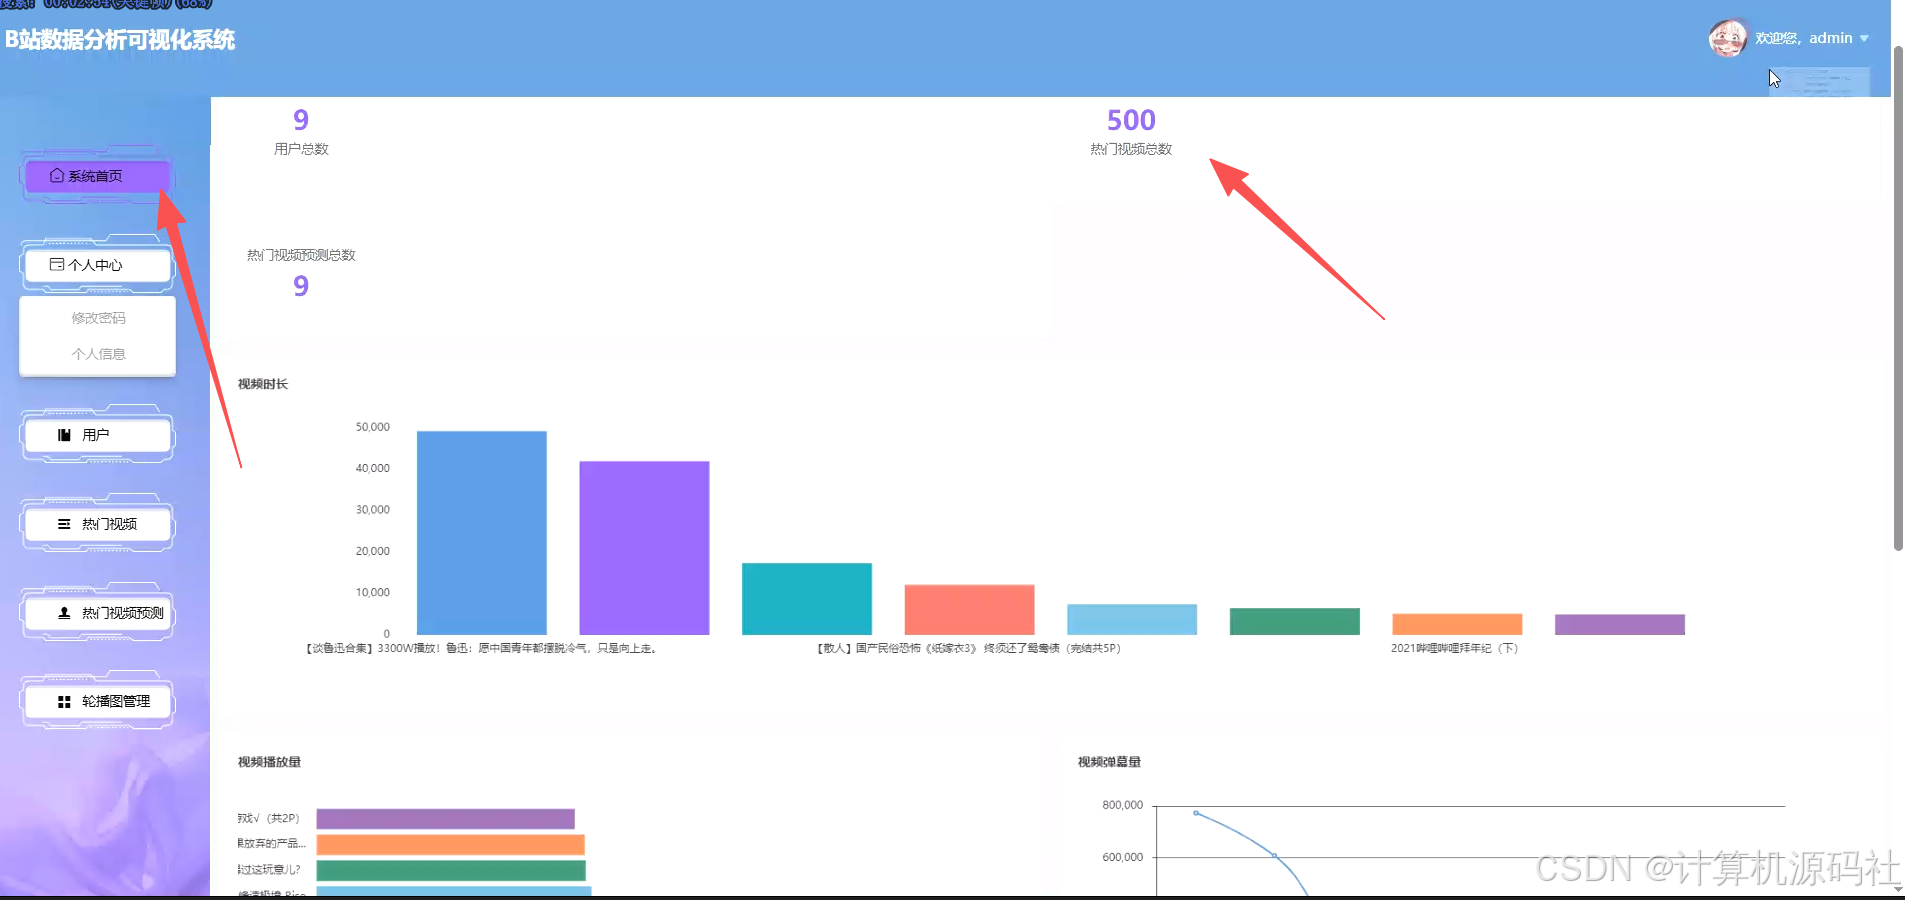
Task: Click the 谈鲁迅合集 axis label
Action: [481, 648]
